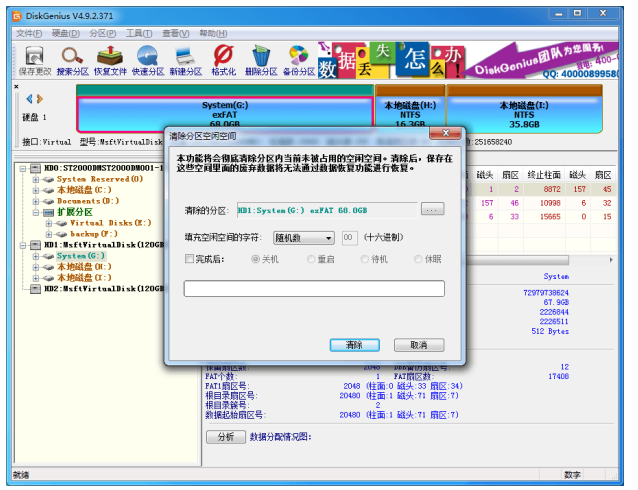
Task: Click the 取消 (cancel) button in dialog
Action: coord(419,345)
